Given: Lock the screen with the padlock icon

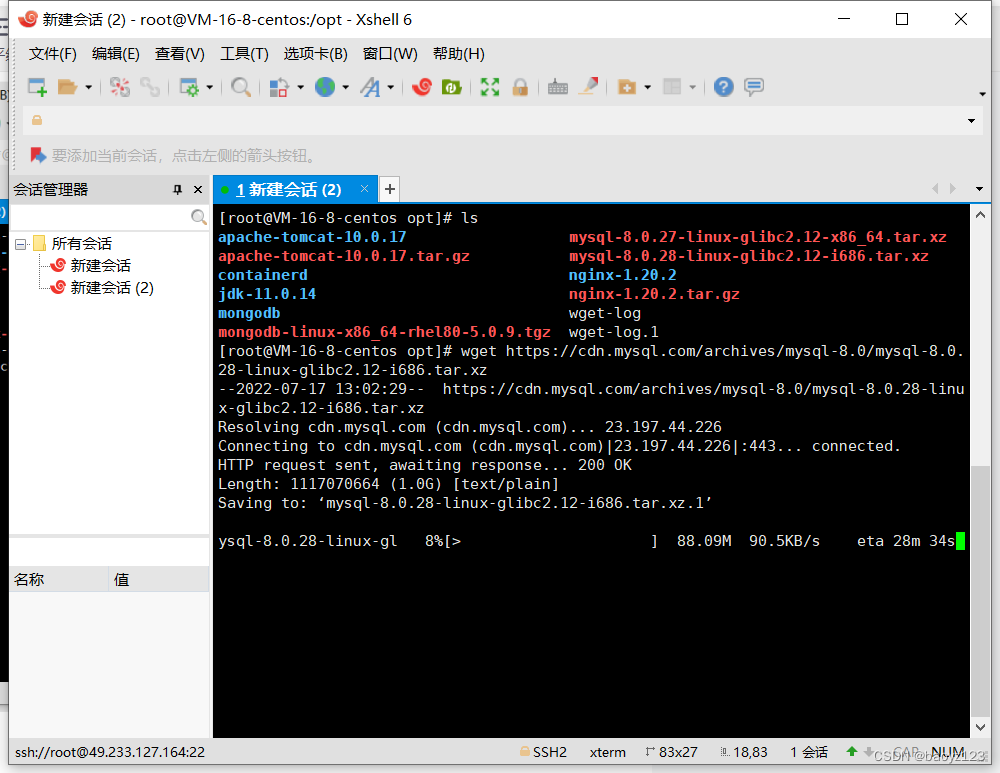Looking at the screenshot, I should click(521, 87).
